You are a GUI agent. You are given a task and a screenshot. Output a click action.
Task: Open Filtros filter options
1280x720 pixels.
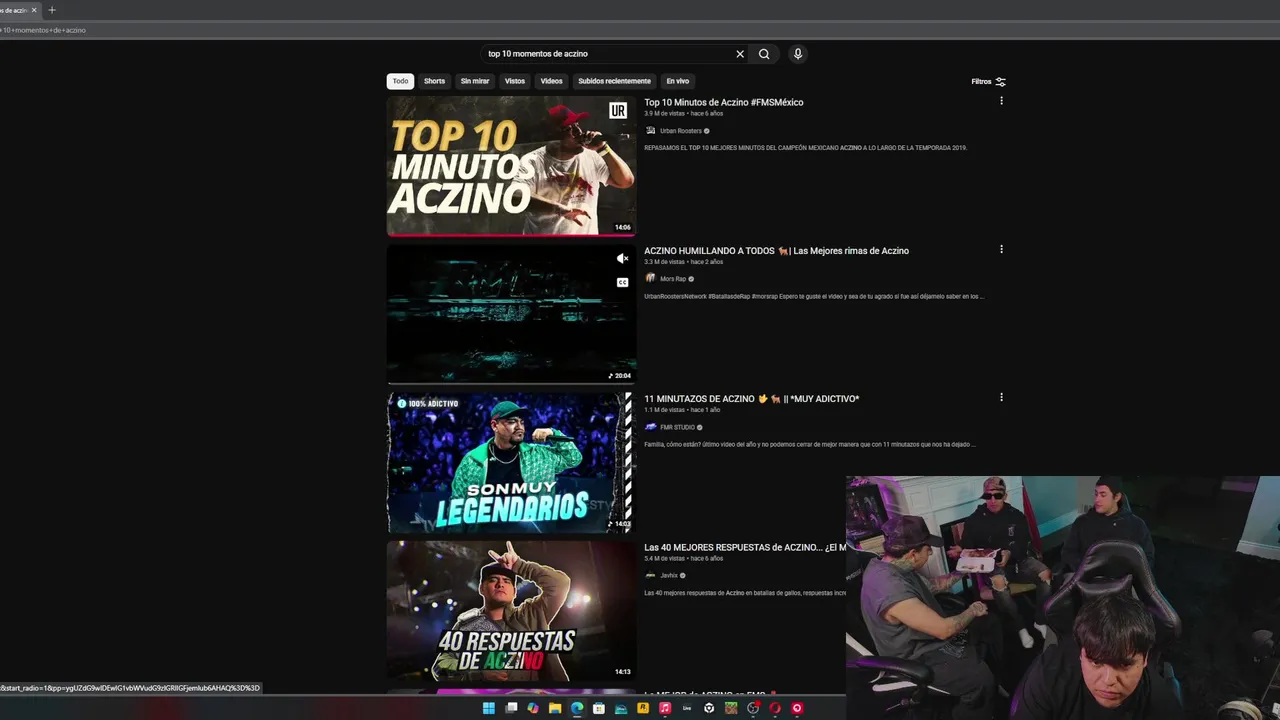(988, 81)
